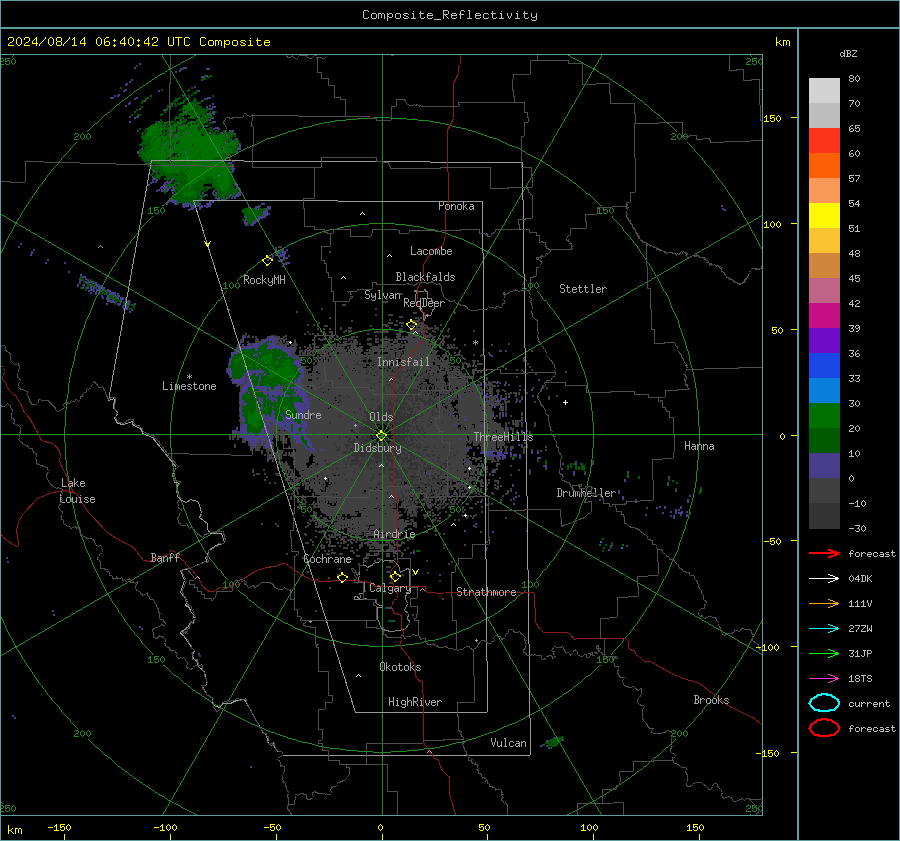Click the yellow diamond marker near RockyMH
Screen dimensions: 900x841
coord(267,261)
